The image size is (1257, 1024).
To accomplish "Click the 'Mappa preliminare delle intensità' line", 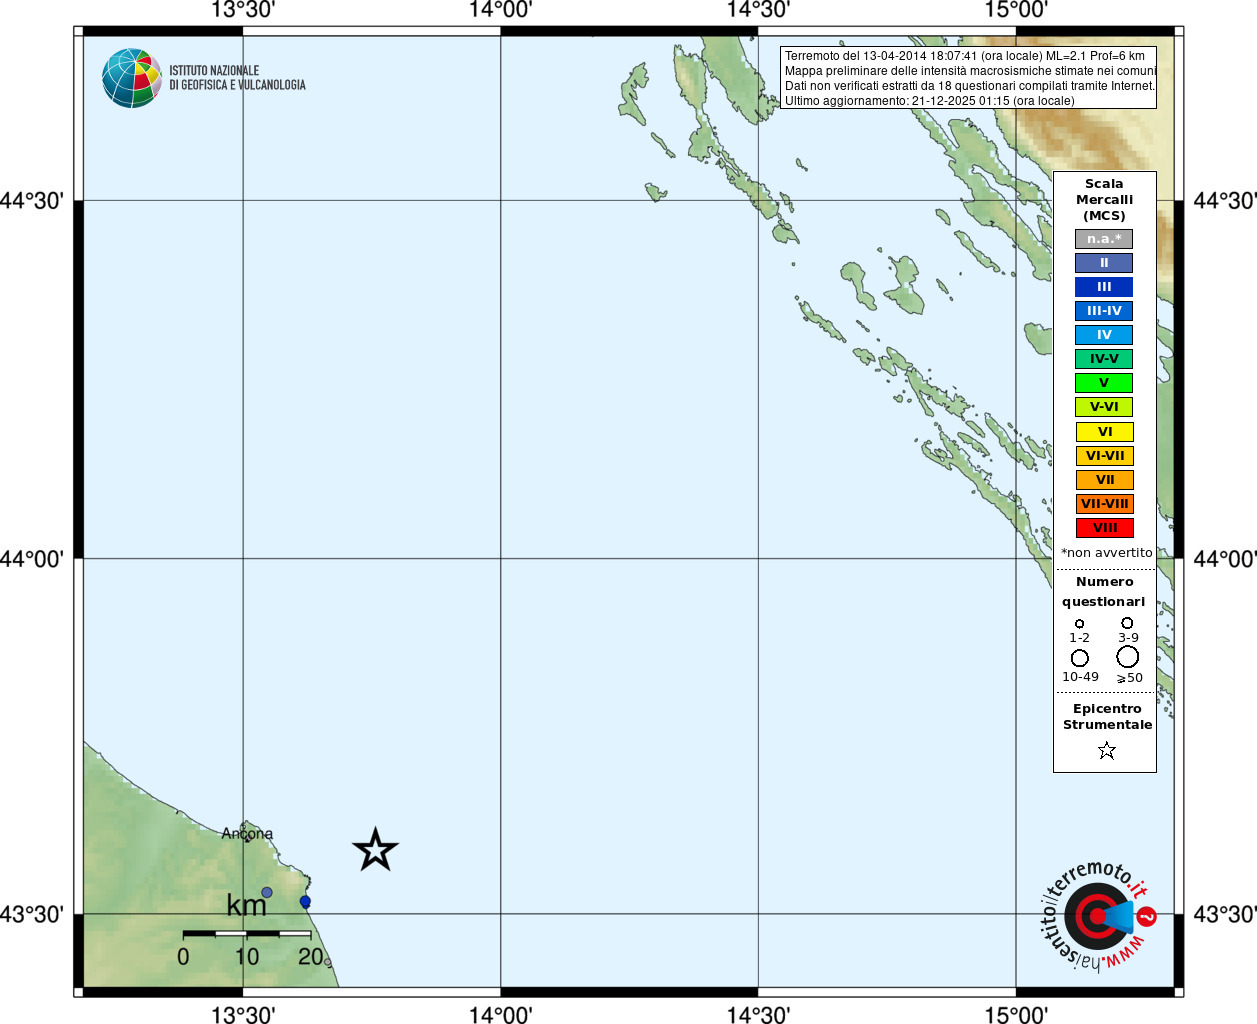I will click(970, 71).
